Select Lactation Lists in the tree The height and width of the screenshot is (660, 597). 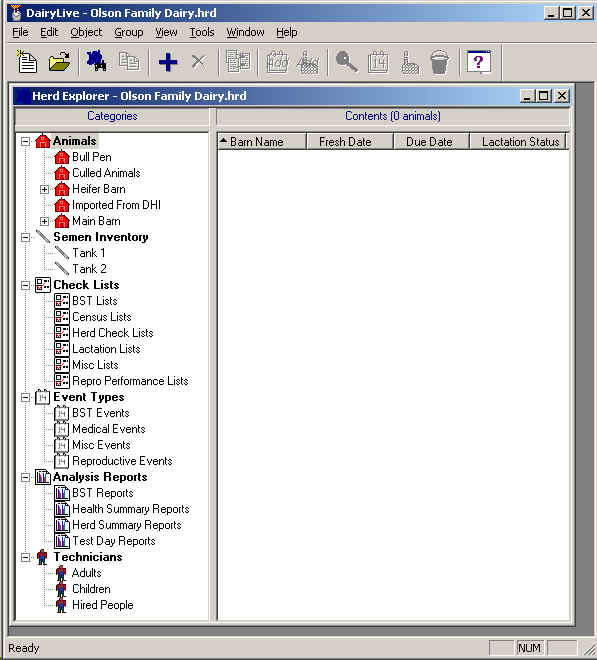pyautogui.click(x=106, y=349)
